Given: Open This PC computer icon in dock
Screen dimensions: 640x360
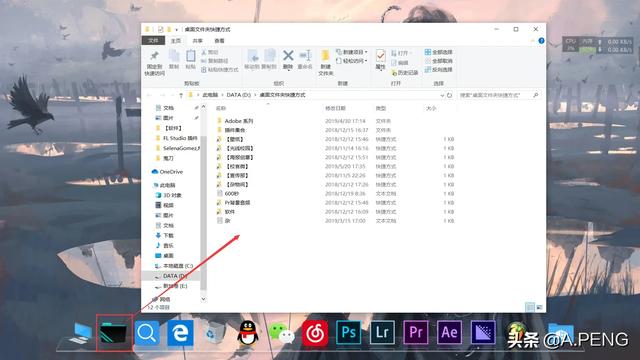Looking at the screenshot, I should click(81, 333).
